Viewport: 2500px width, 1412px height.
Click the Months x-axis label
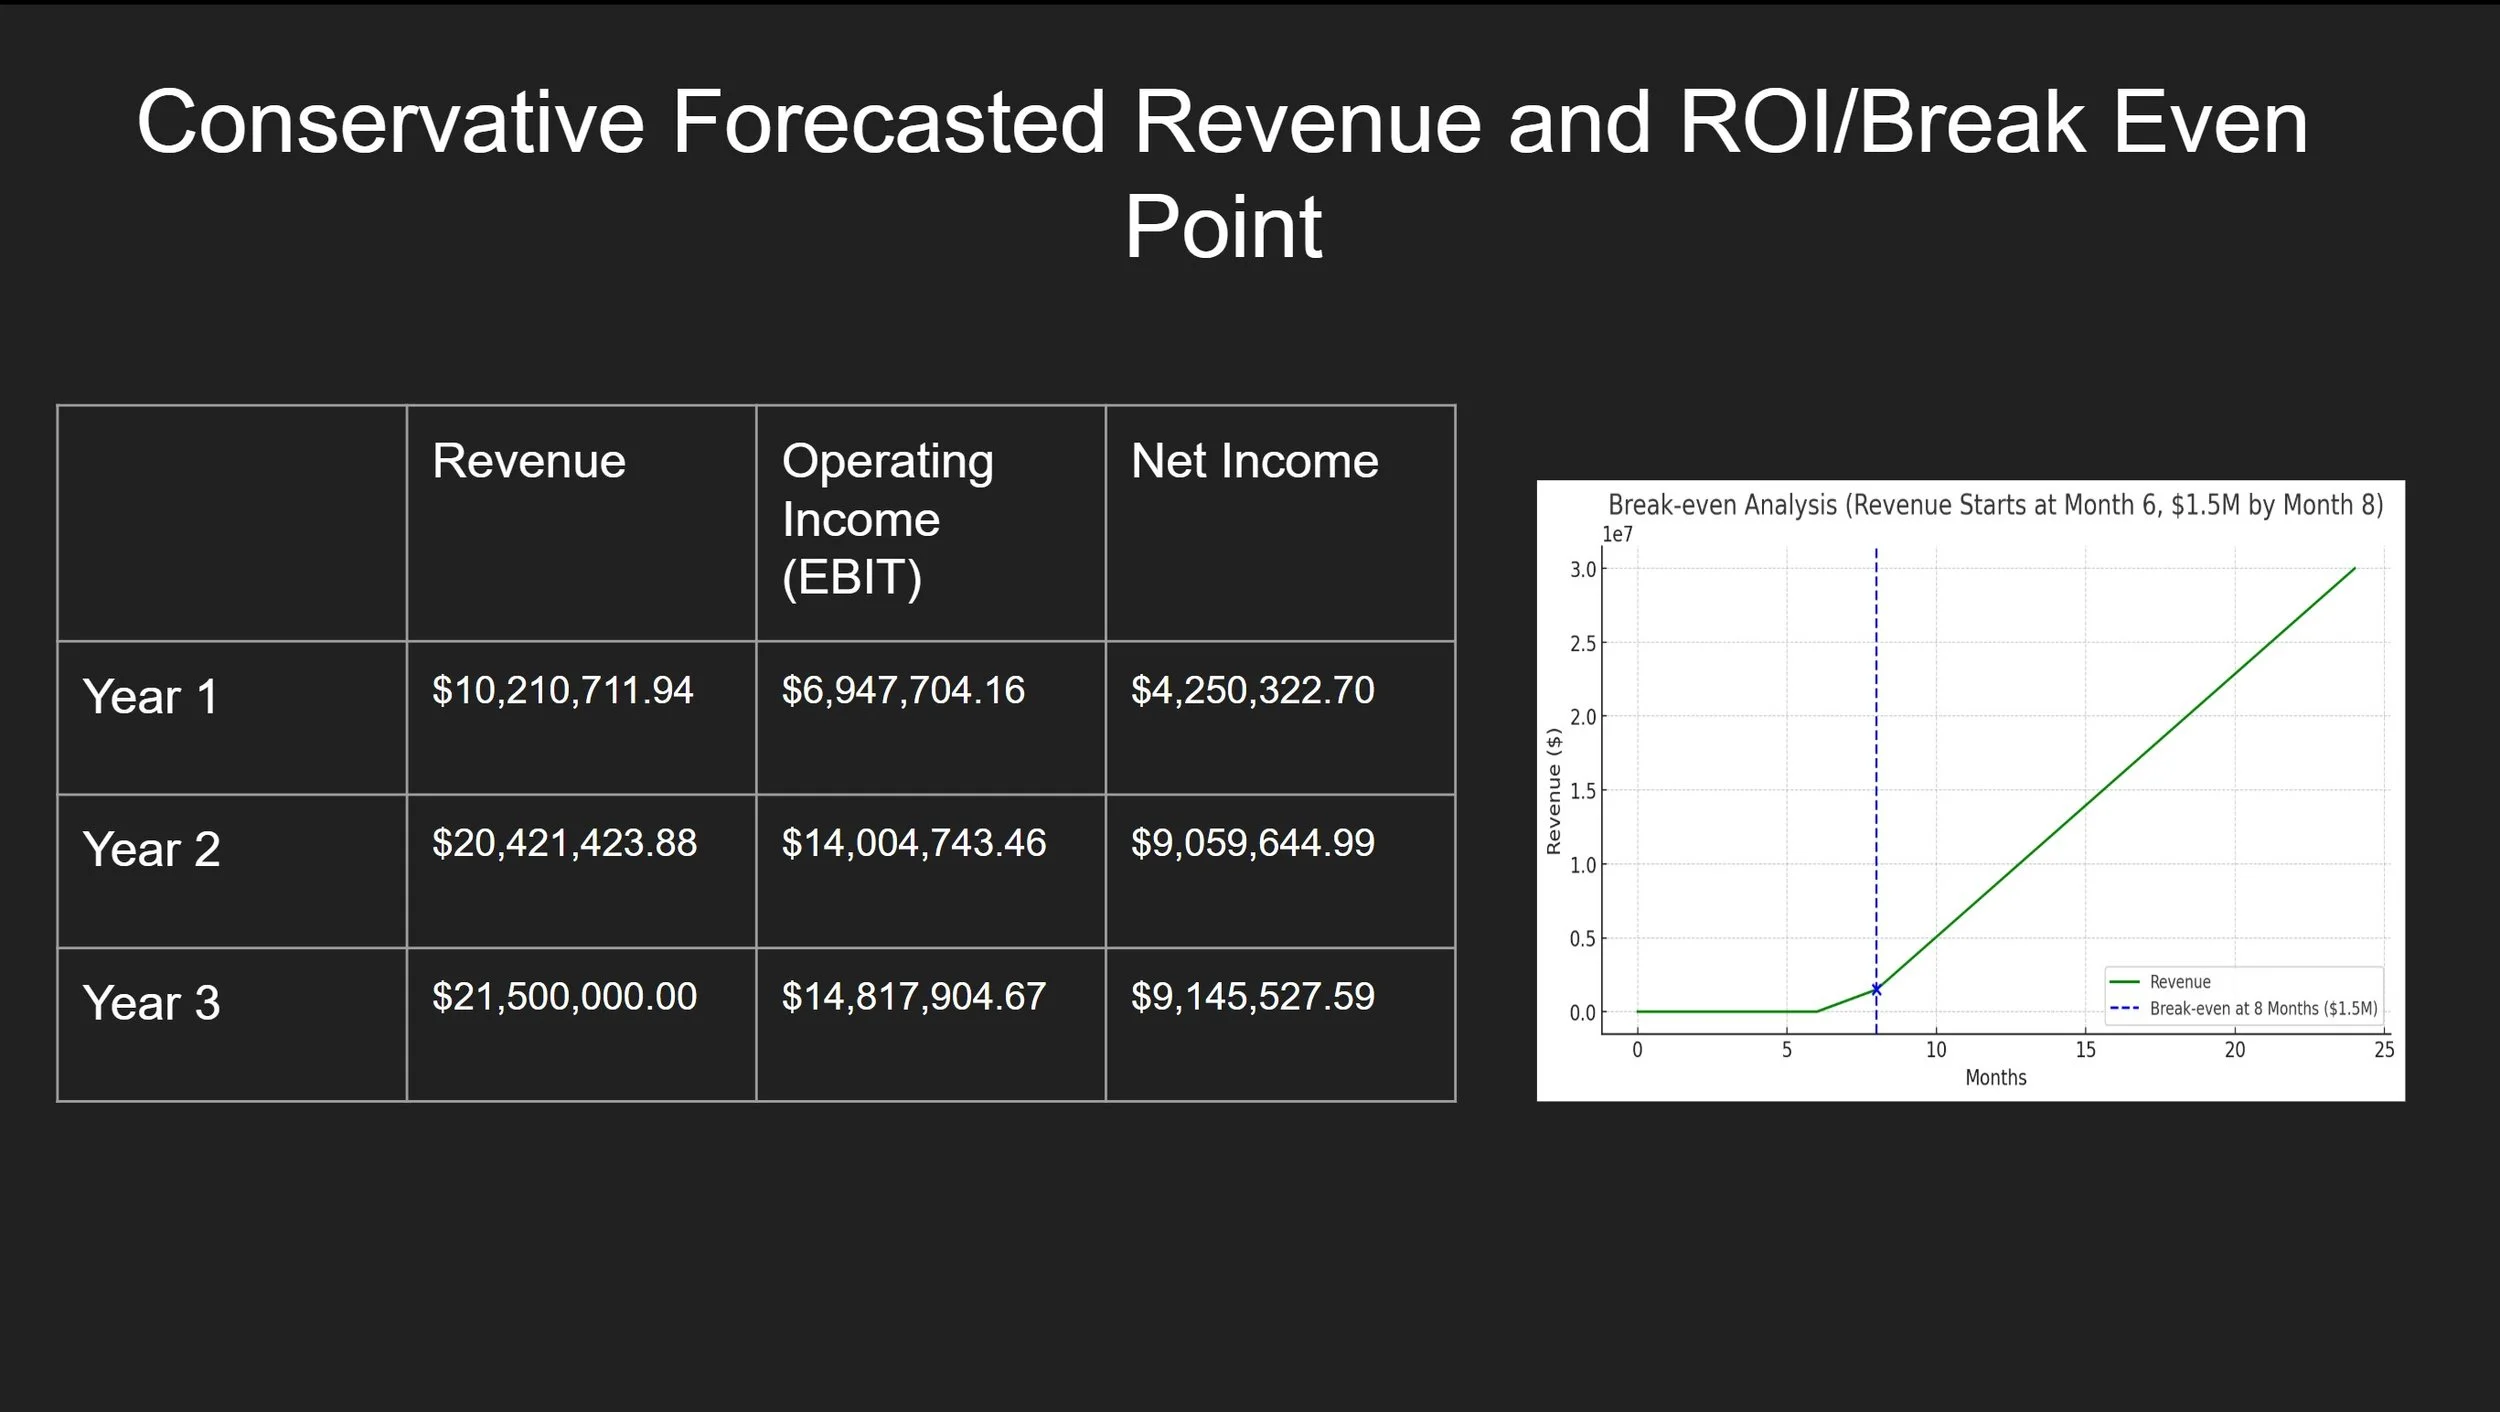[1995, 1078]
